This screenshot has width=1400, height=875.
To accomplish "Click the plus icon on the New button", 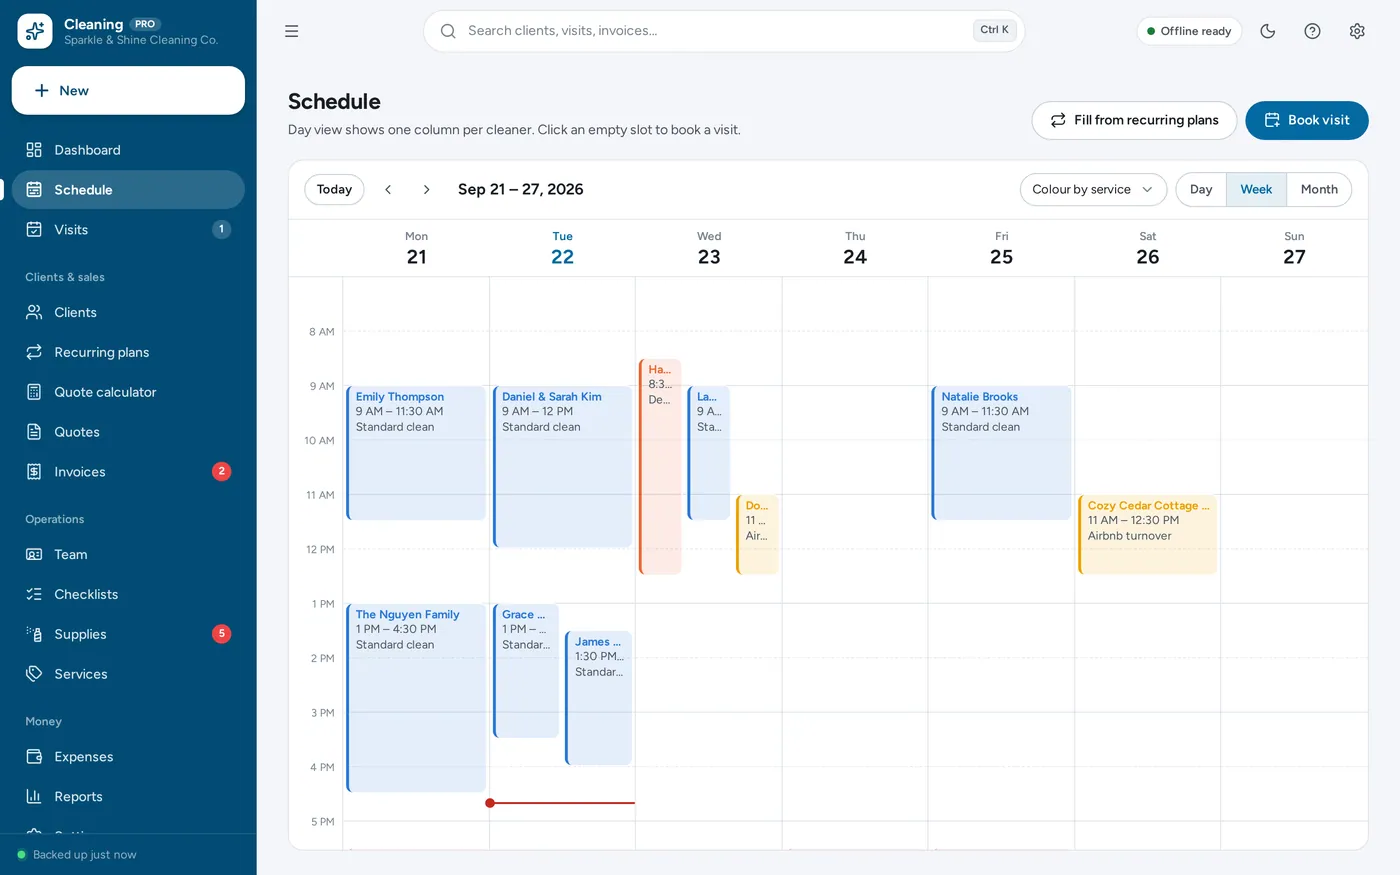I will coord(42,90).
